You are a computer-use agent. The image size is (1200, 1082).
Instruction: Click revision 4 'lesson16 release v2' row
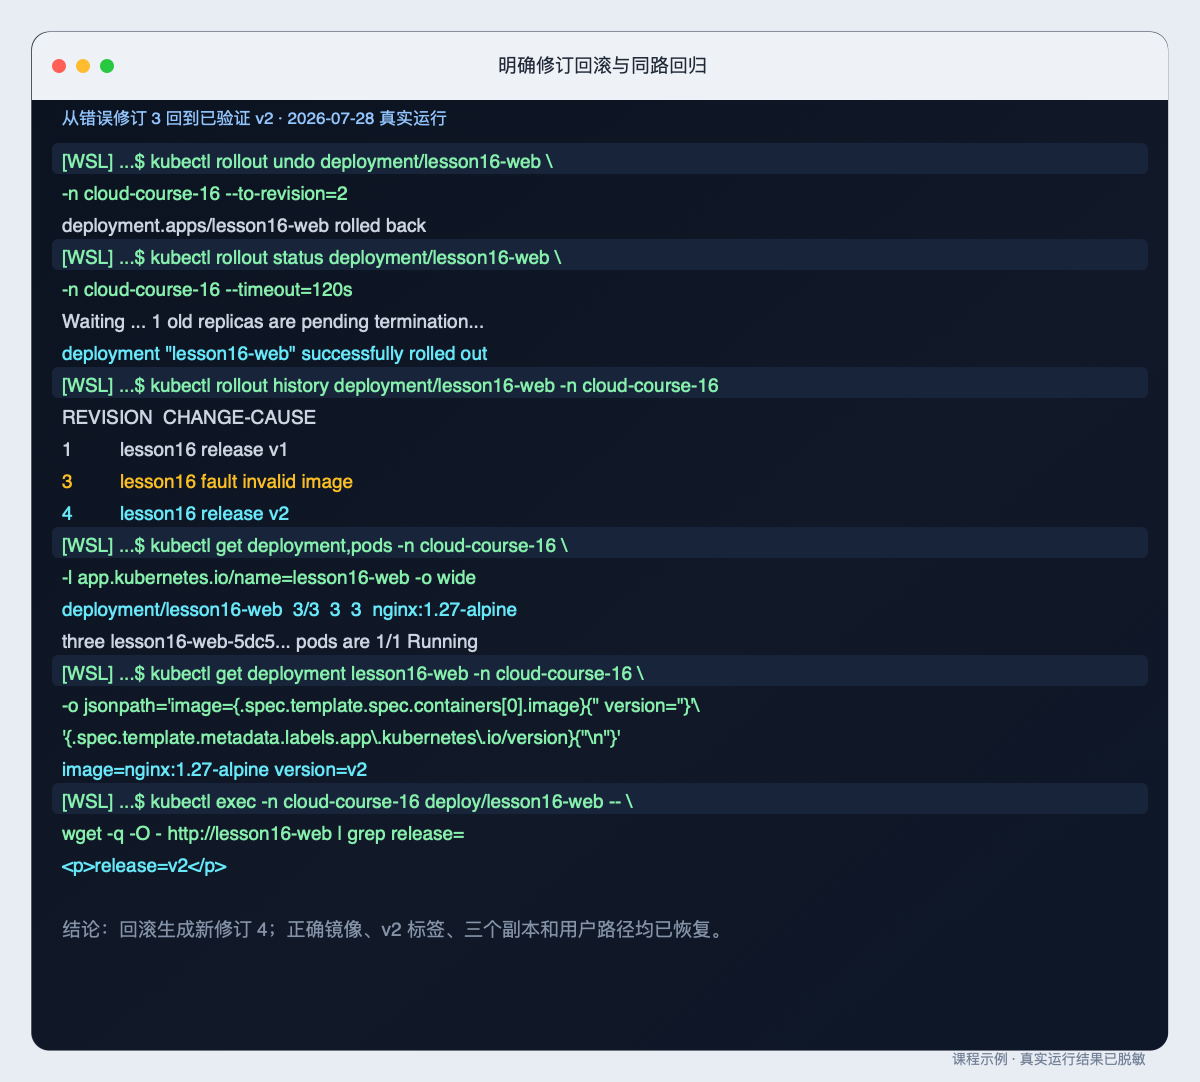pos(175,513)
